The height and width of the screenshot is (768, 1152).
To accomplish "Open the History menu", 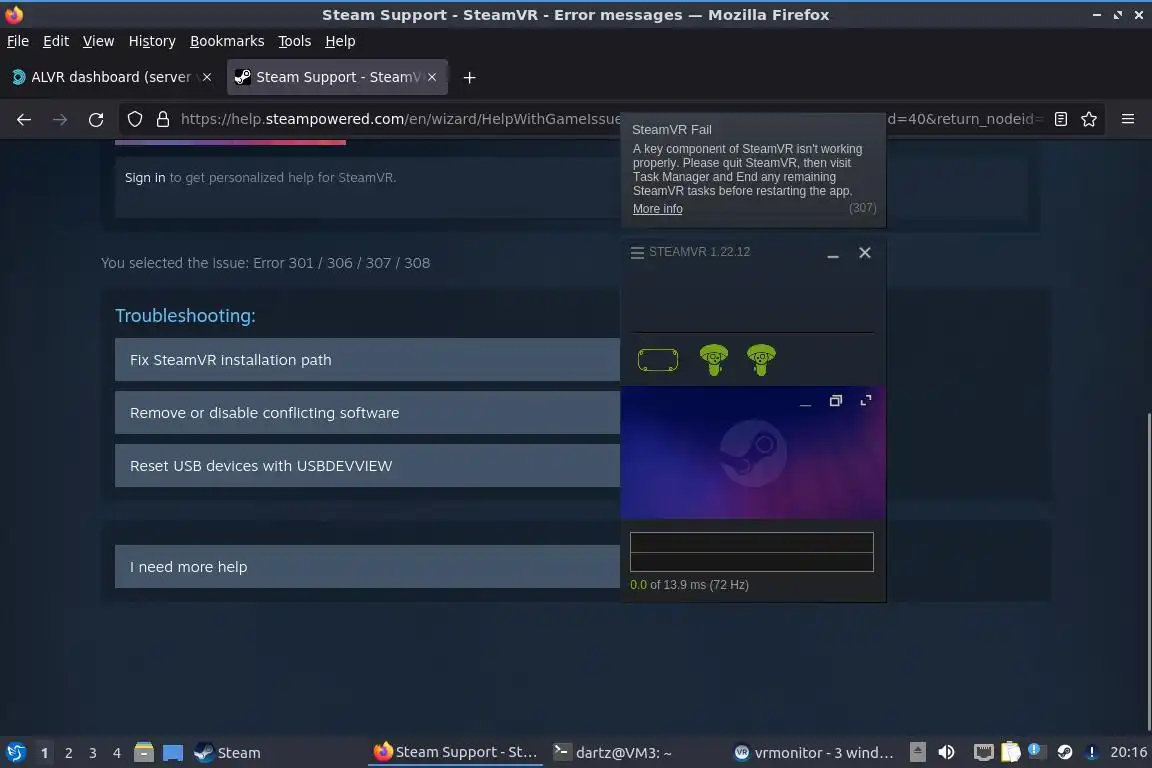I will 152,41.
